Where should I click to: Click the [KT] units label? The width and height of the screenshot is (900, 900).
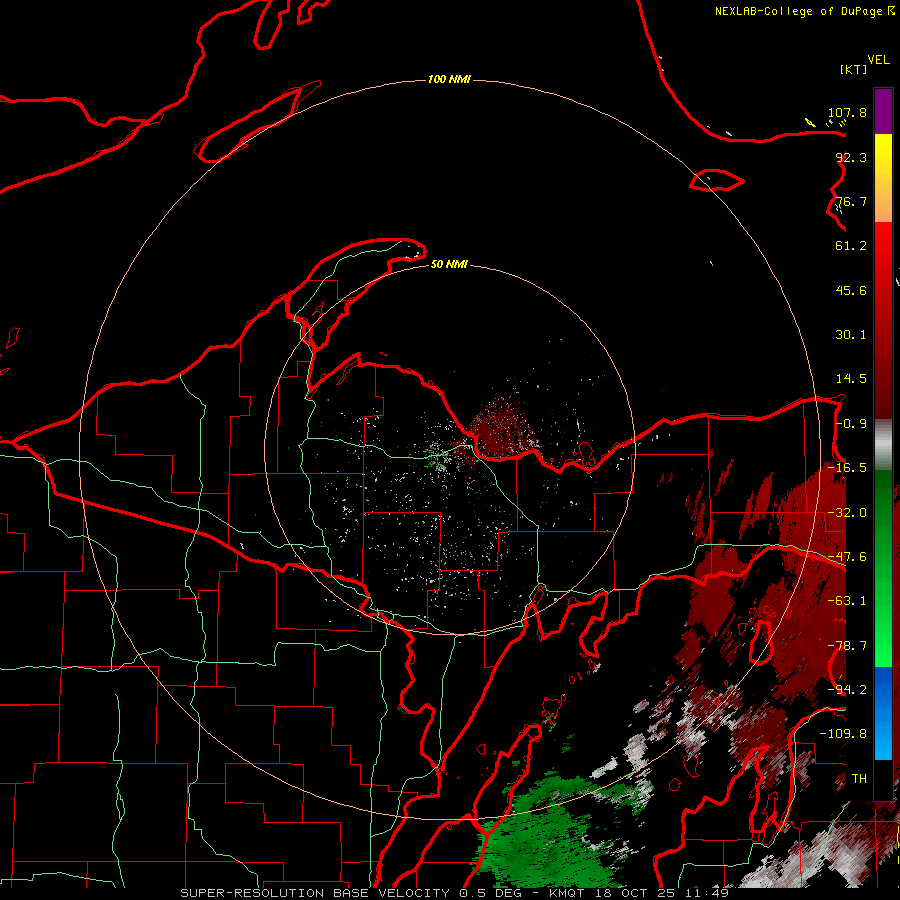[x=854, y=69]
